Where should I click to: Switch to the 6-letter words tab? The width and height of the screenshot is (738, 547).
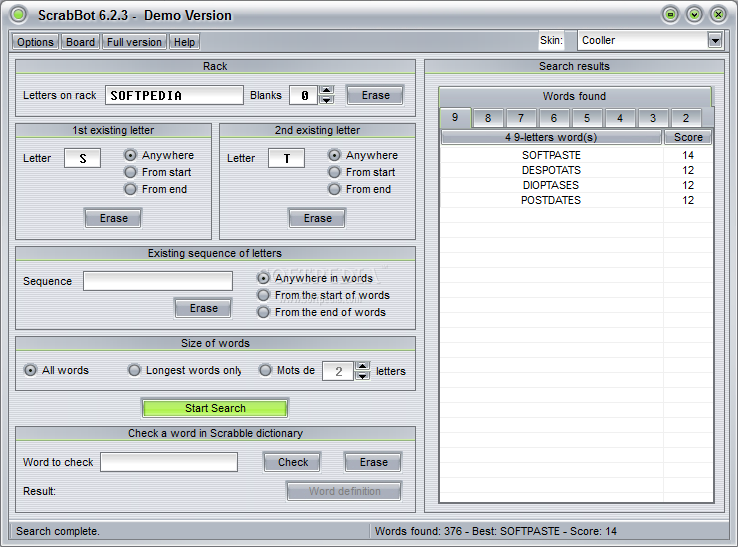554,118
